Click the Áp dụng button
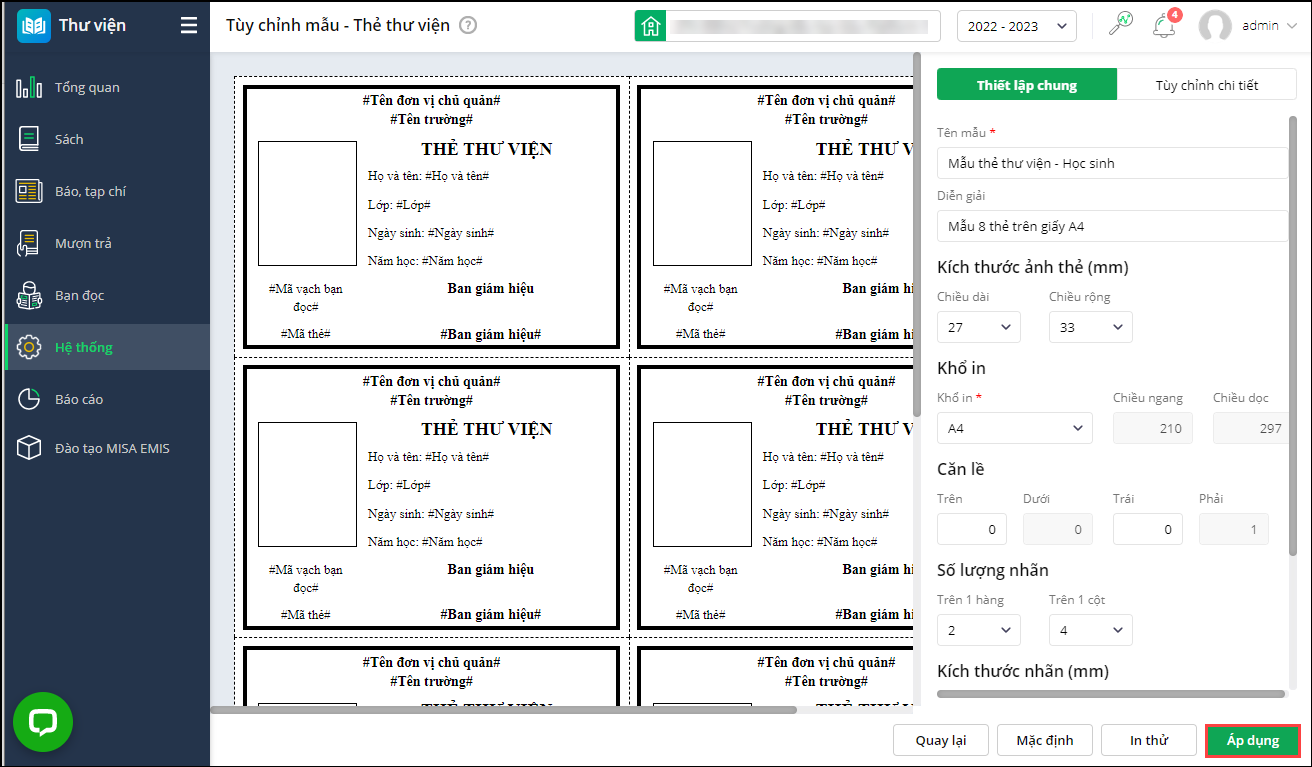Image resolution: width=1312 pixels, height=767 pixels. (x=1253, y=740)
